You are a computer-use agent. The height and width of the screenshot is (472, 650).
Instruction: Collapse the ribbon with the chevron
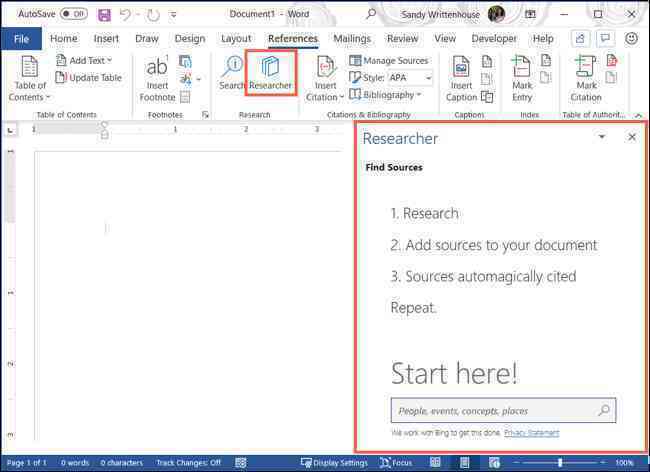[x=639, y=115]
